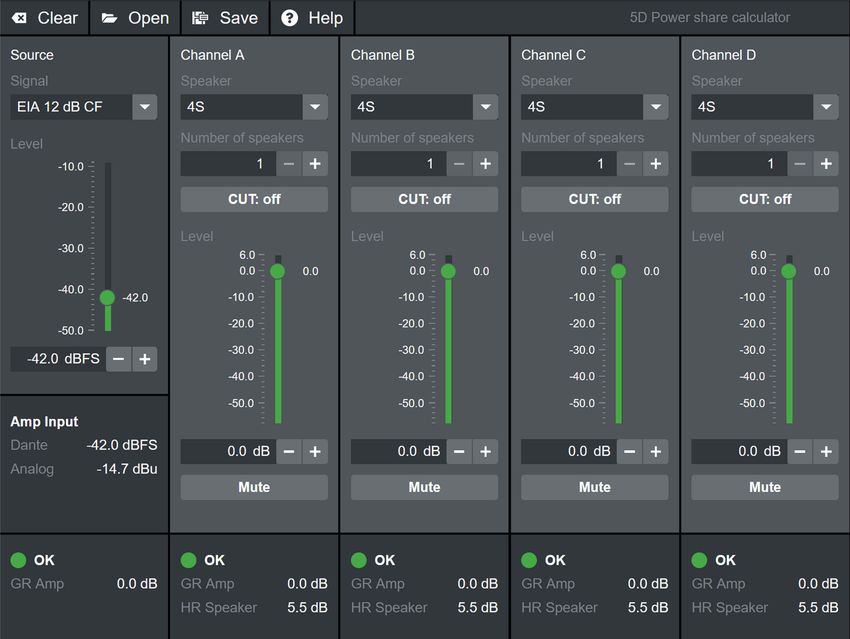
Task: Reduce Channel A level using minus icon
Action: pyautogui.click(x=289, y=452)
